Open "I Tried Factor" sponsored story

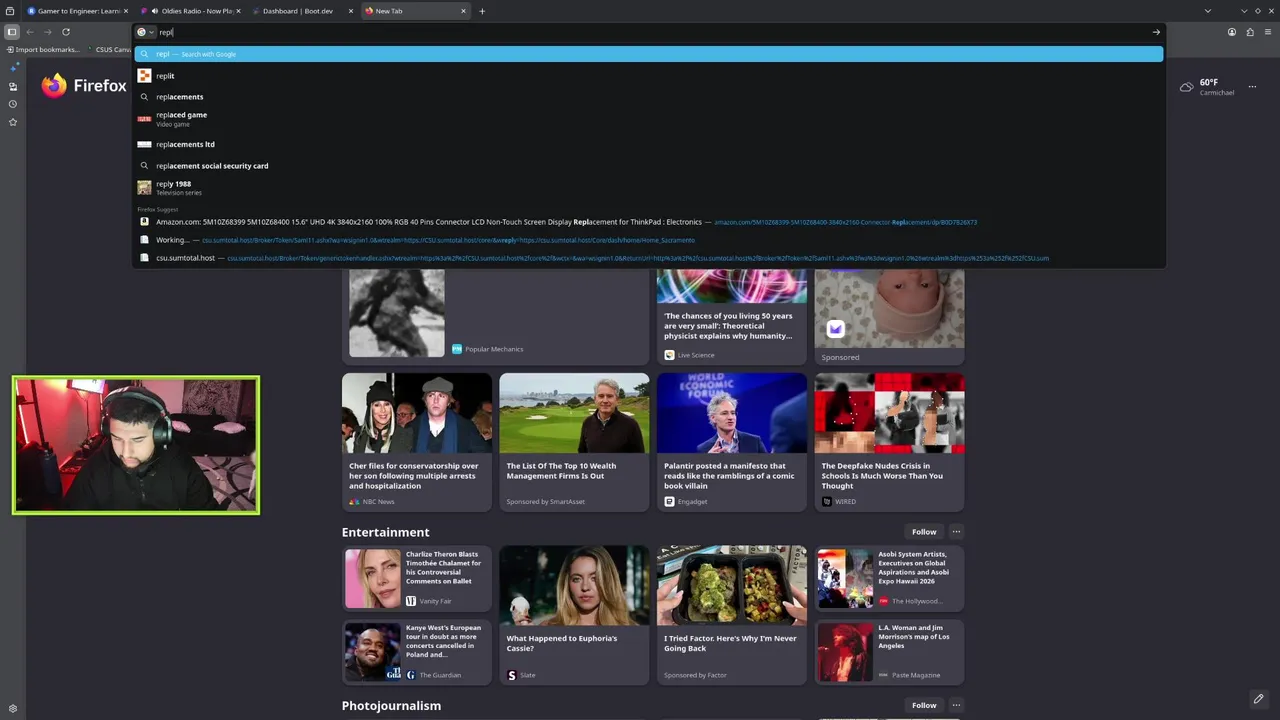731,615
